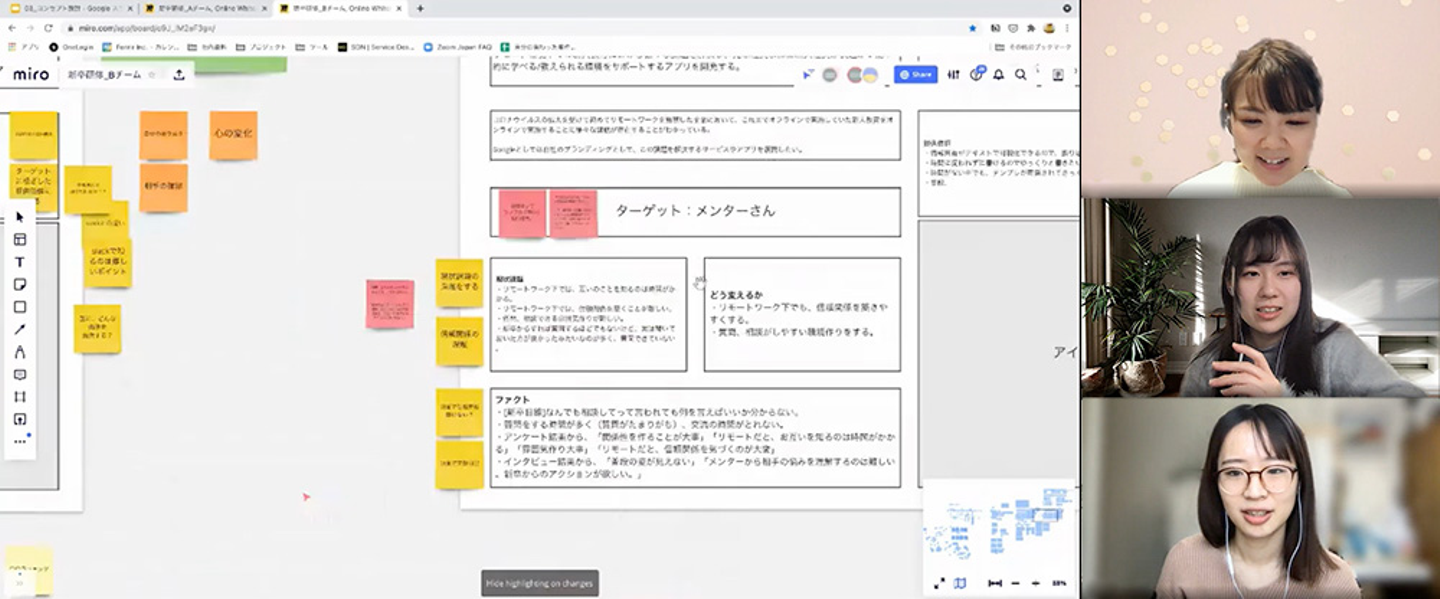Toggle fullscreen mode with the arrows icon
1440x599 pixels.
pyautogui.click(x=939, y=583)
